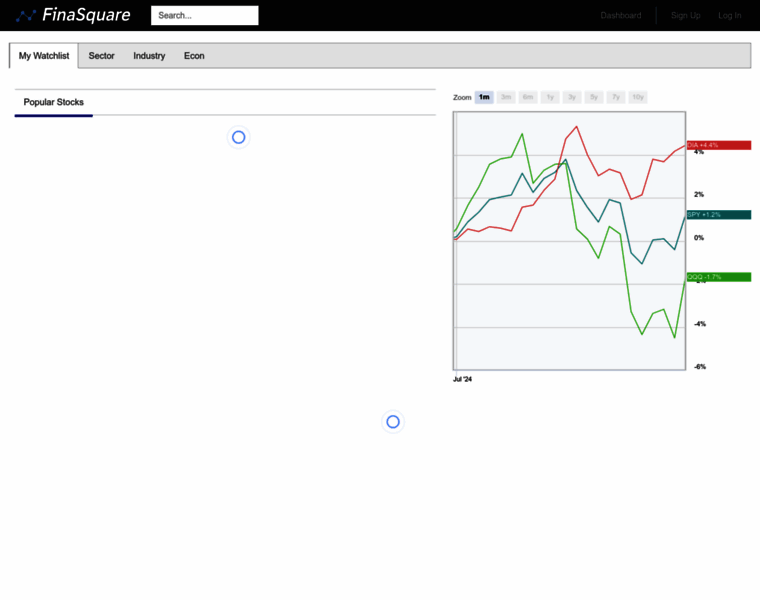The height and width of the screenshot is (600, 760).
Task: Click the red DIA +4.4% label
Action: (719, 145)
